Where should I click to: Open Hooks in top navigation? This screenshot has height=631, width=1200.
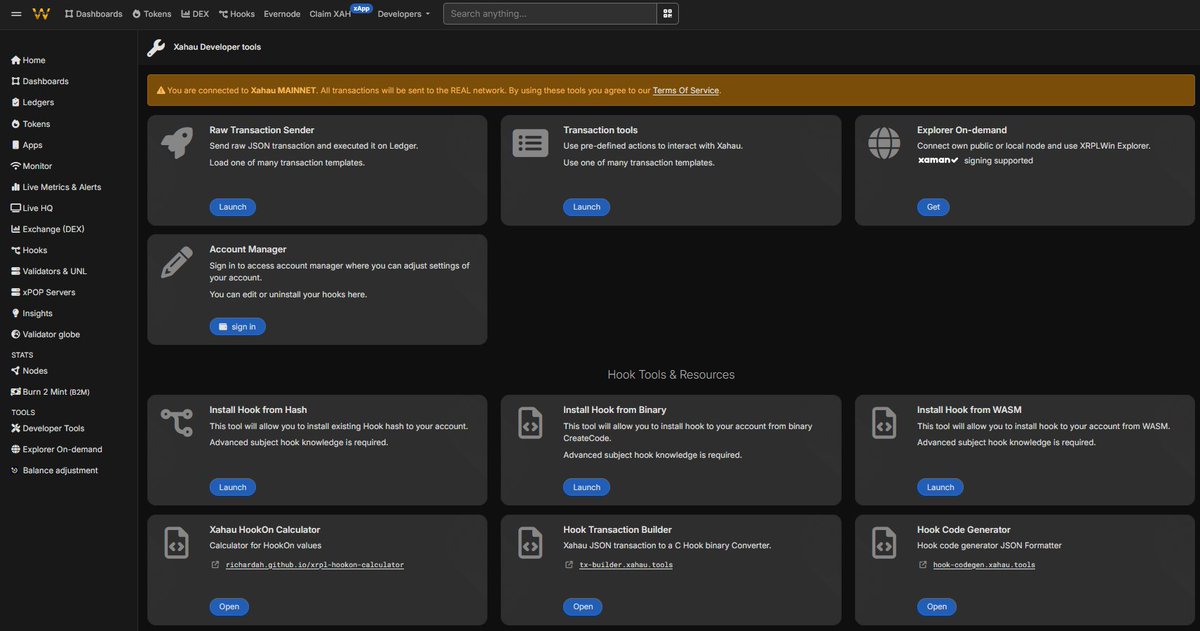tap(237, 14)
